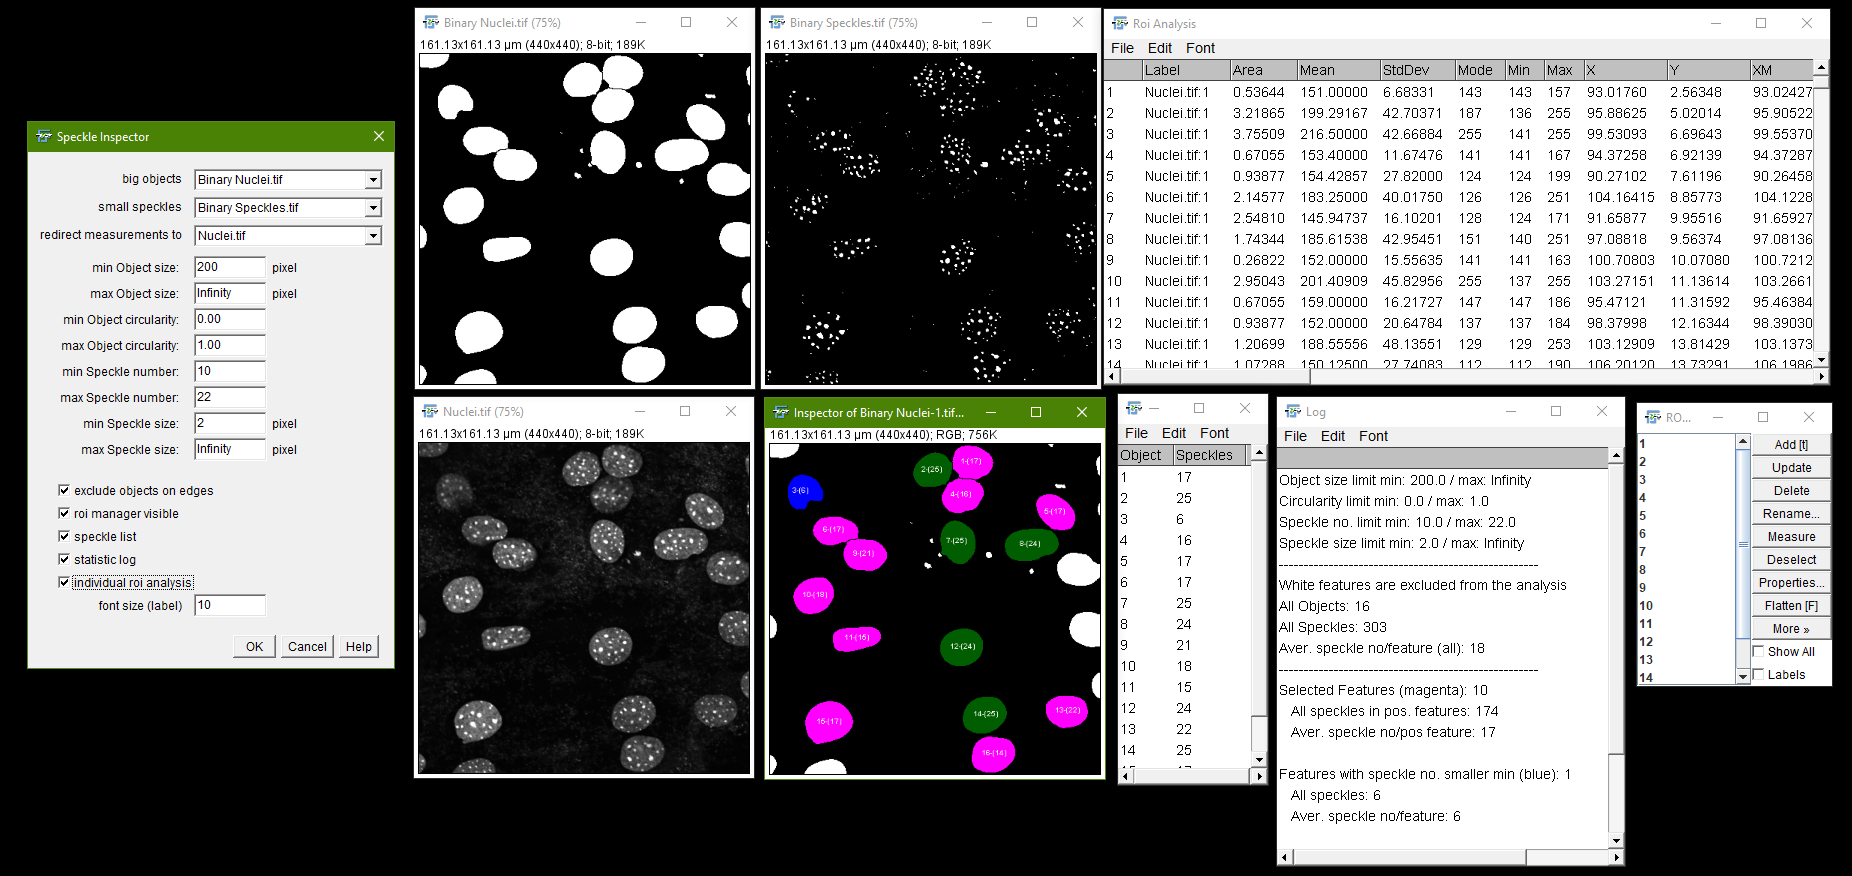This screenshot has width=1852, height=876.
Task: Toggle exclude objects on edges checkbox
Action: pos(64,490)
